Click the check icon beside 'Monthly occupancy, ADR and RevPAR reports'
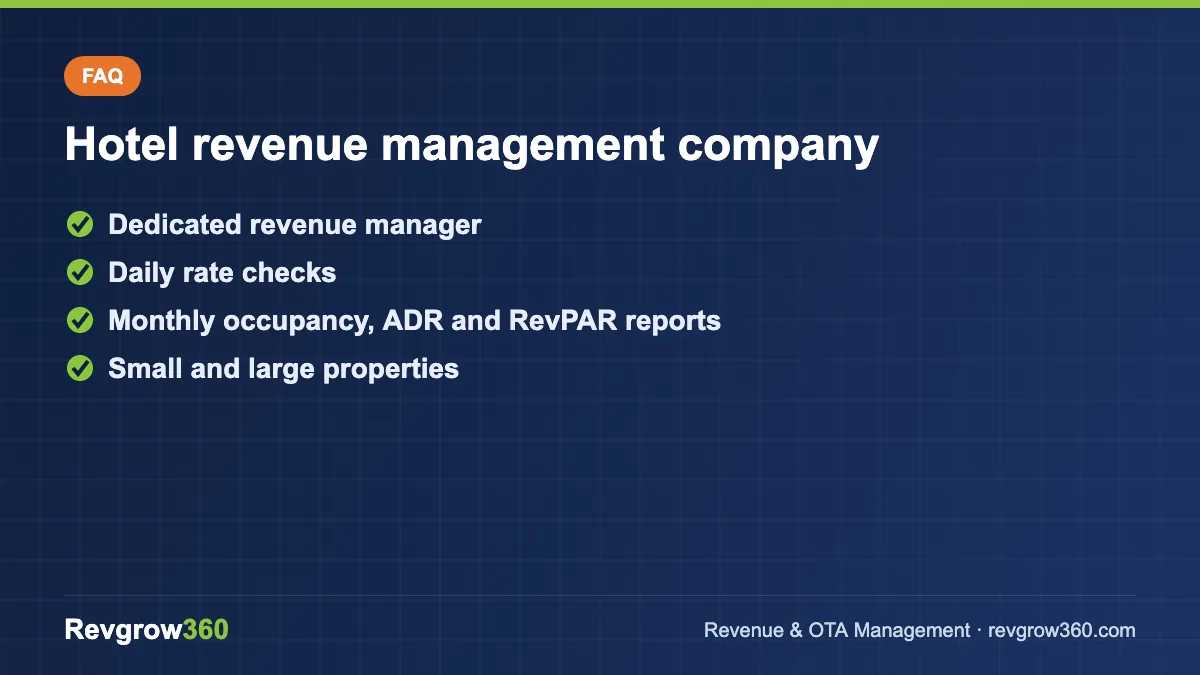This screenshot has width=1200, height=675. pos(80,321)
